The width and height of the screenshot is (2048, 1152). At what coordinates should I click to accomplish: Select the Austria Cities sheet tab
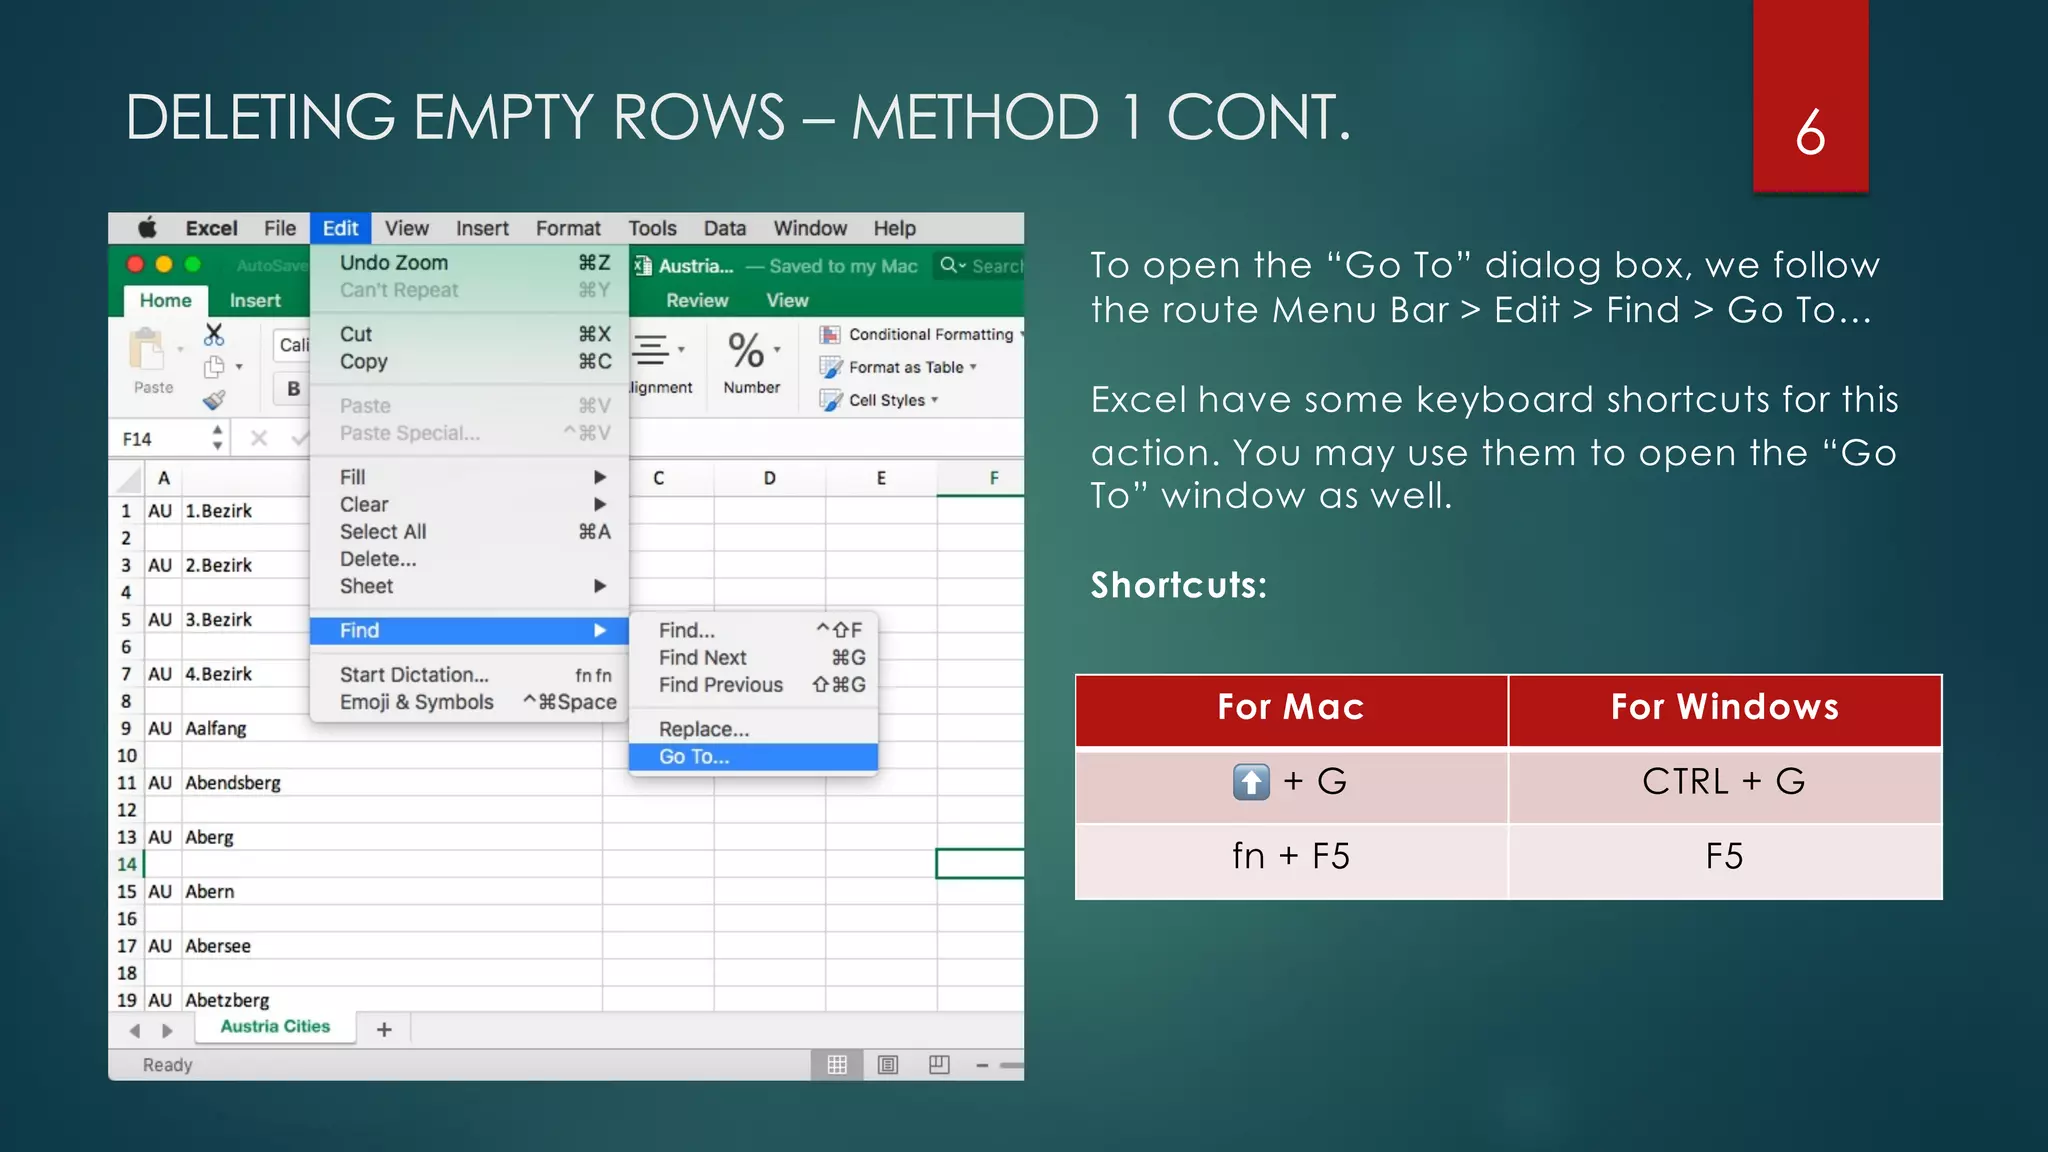tap(275, 1027)
